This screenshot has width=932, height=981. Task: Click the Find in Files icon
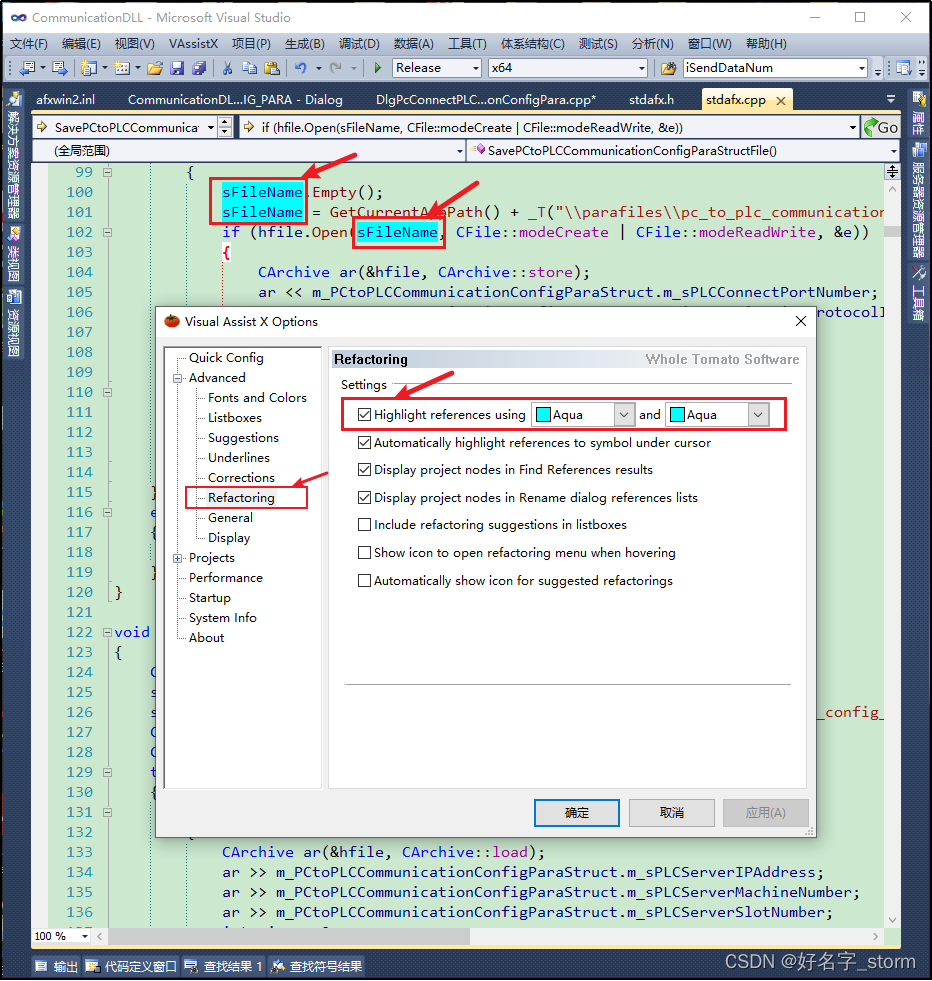pyautogui.click(x=669, y=68)
